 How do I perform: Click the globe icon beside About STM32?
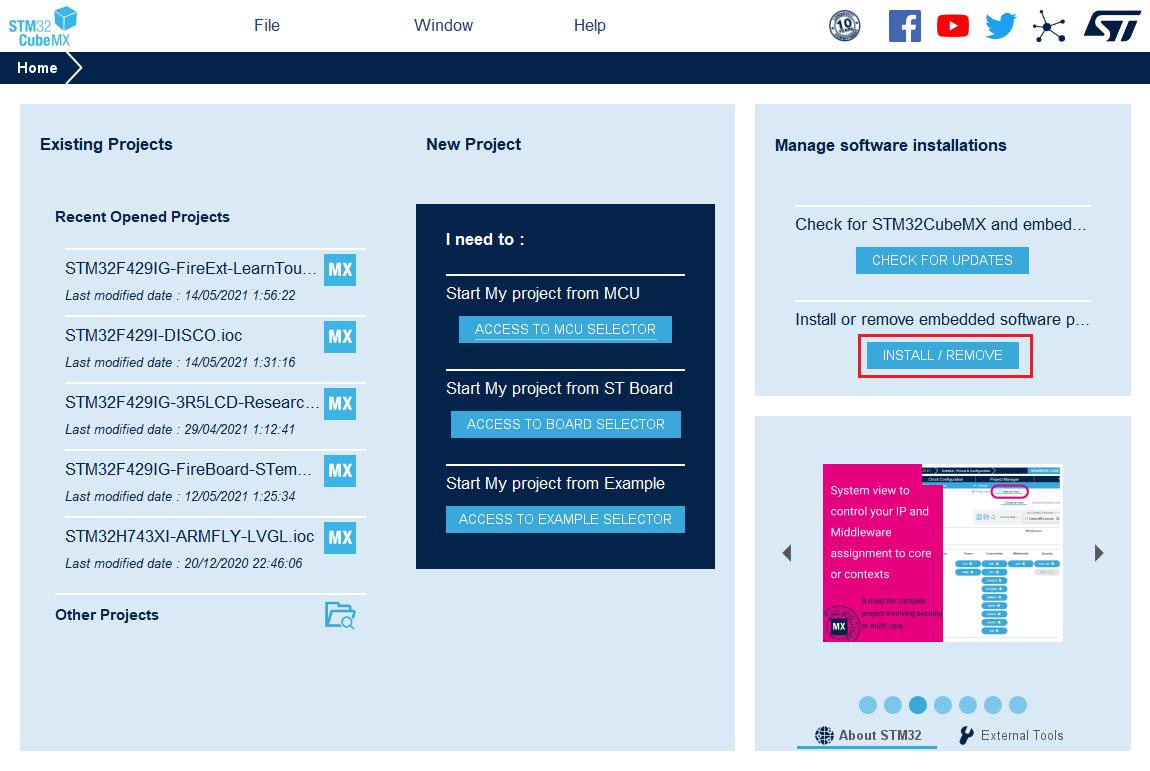pos(824,735)
